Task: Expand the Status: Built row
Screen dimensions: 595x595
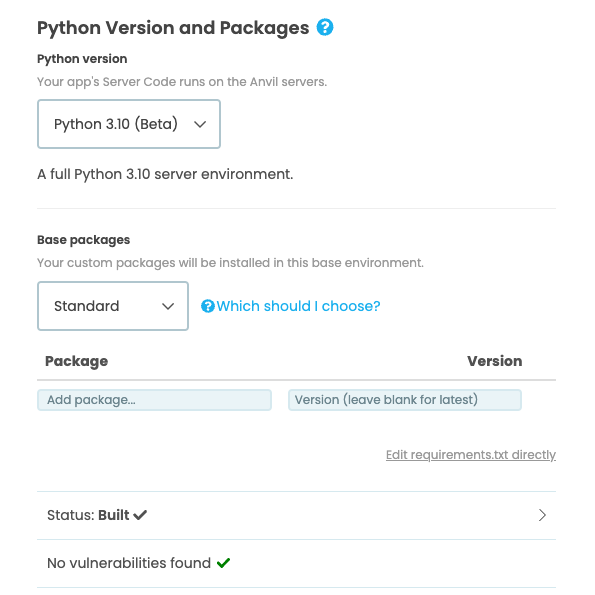Action: pos(296,515)
